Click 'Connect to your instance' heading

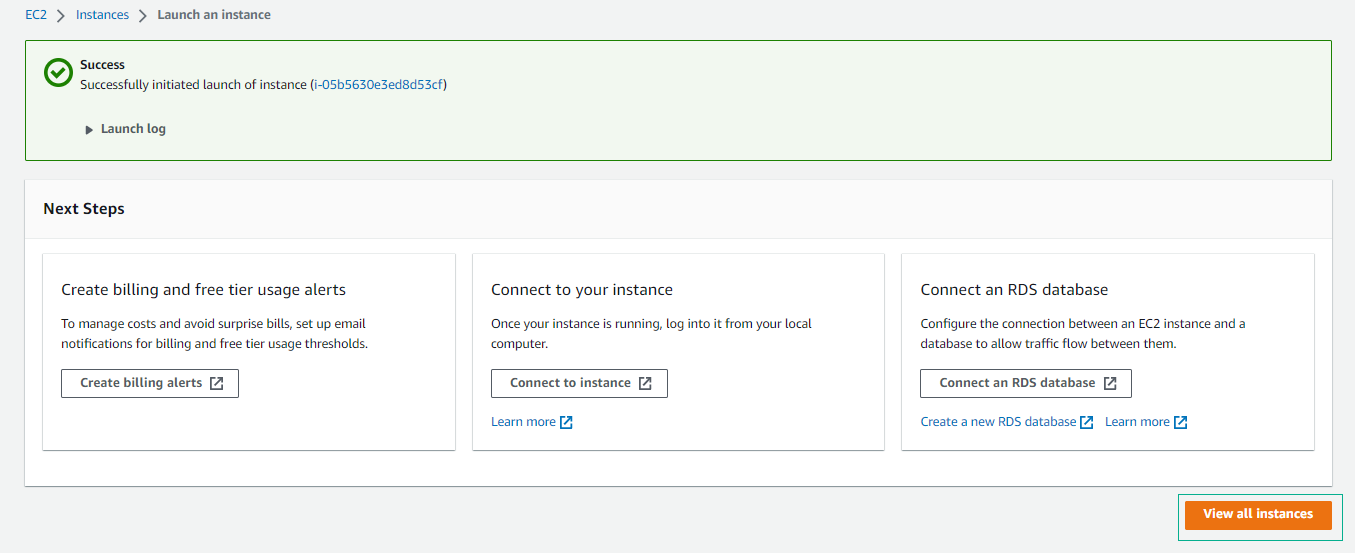[582, 290]
